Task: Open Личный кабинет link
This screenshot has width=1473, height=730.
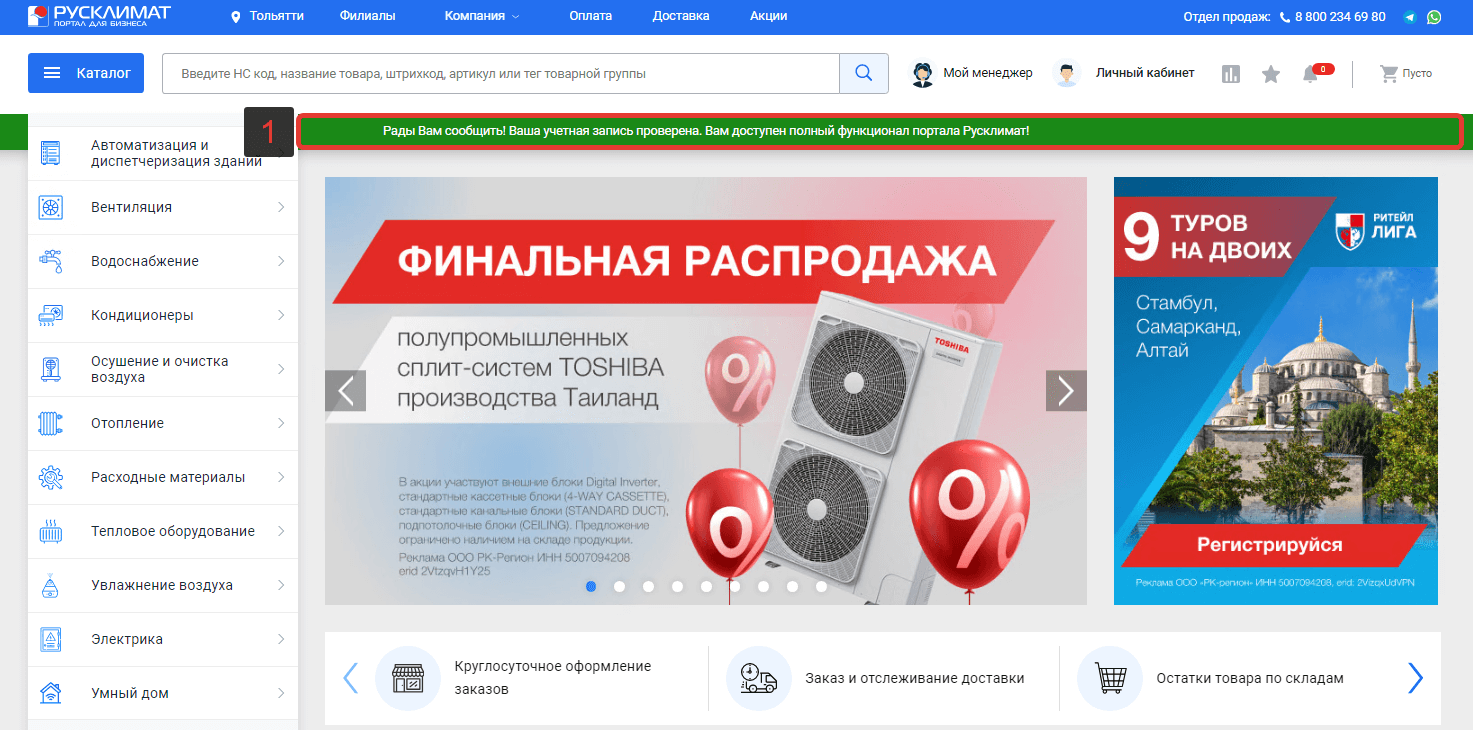Action: 1145,73
